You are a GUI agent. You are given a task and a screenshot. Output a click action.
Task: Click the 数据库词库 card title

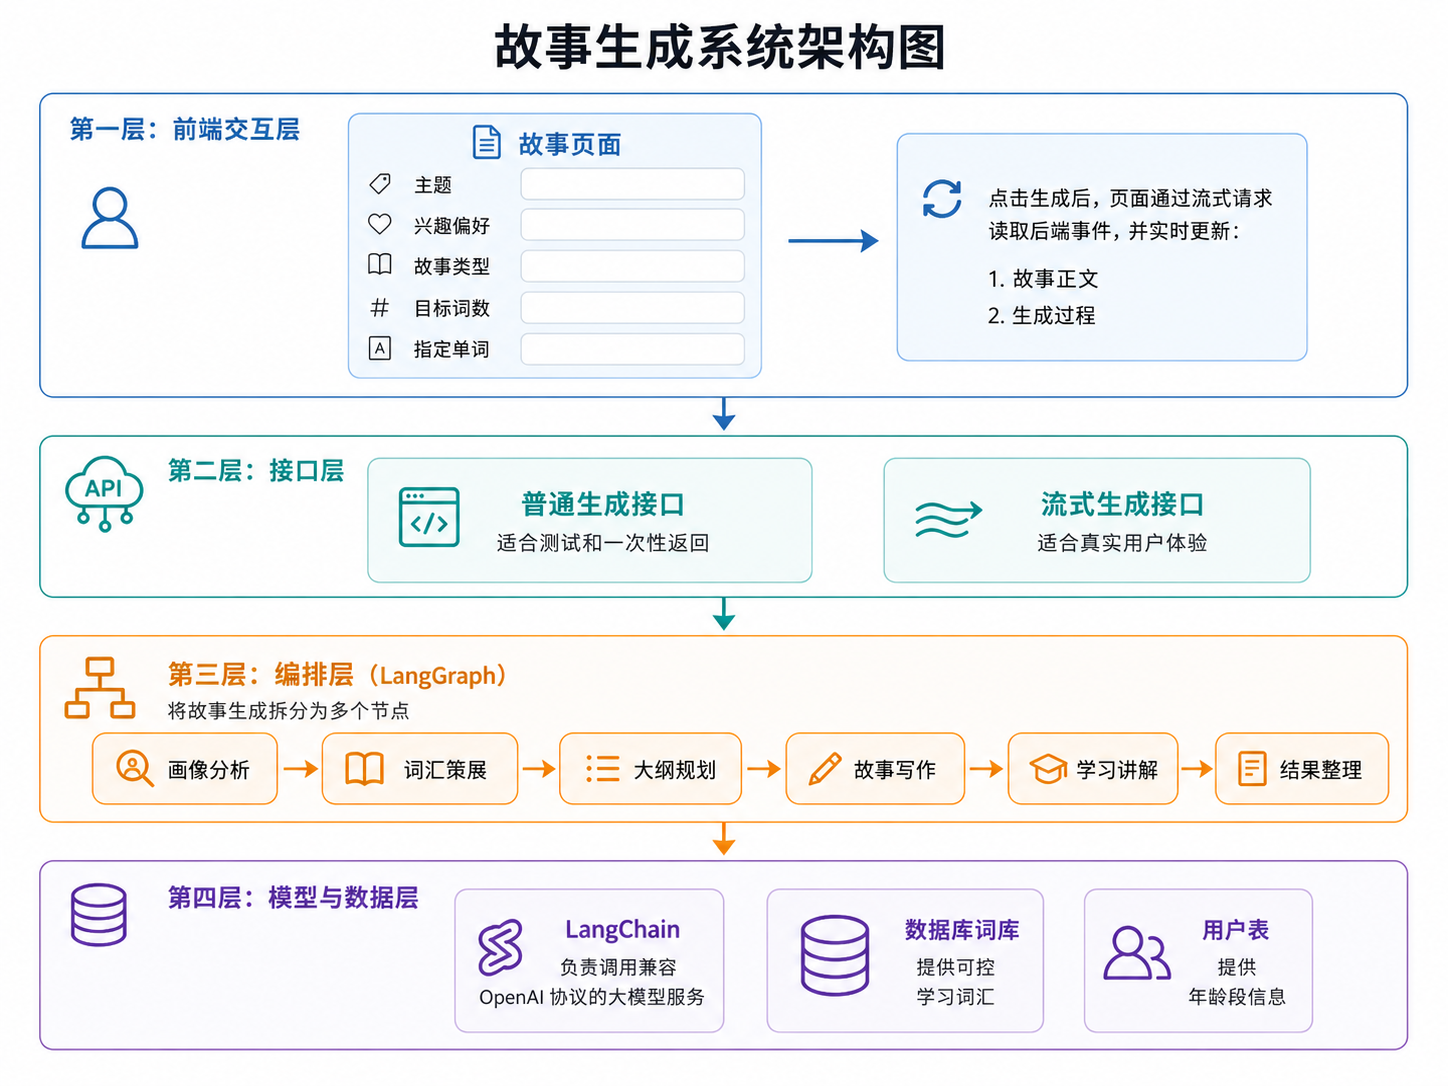pyautogui.click(x=962, y=930)
